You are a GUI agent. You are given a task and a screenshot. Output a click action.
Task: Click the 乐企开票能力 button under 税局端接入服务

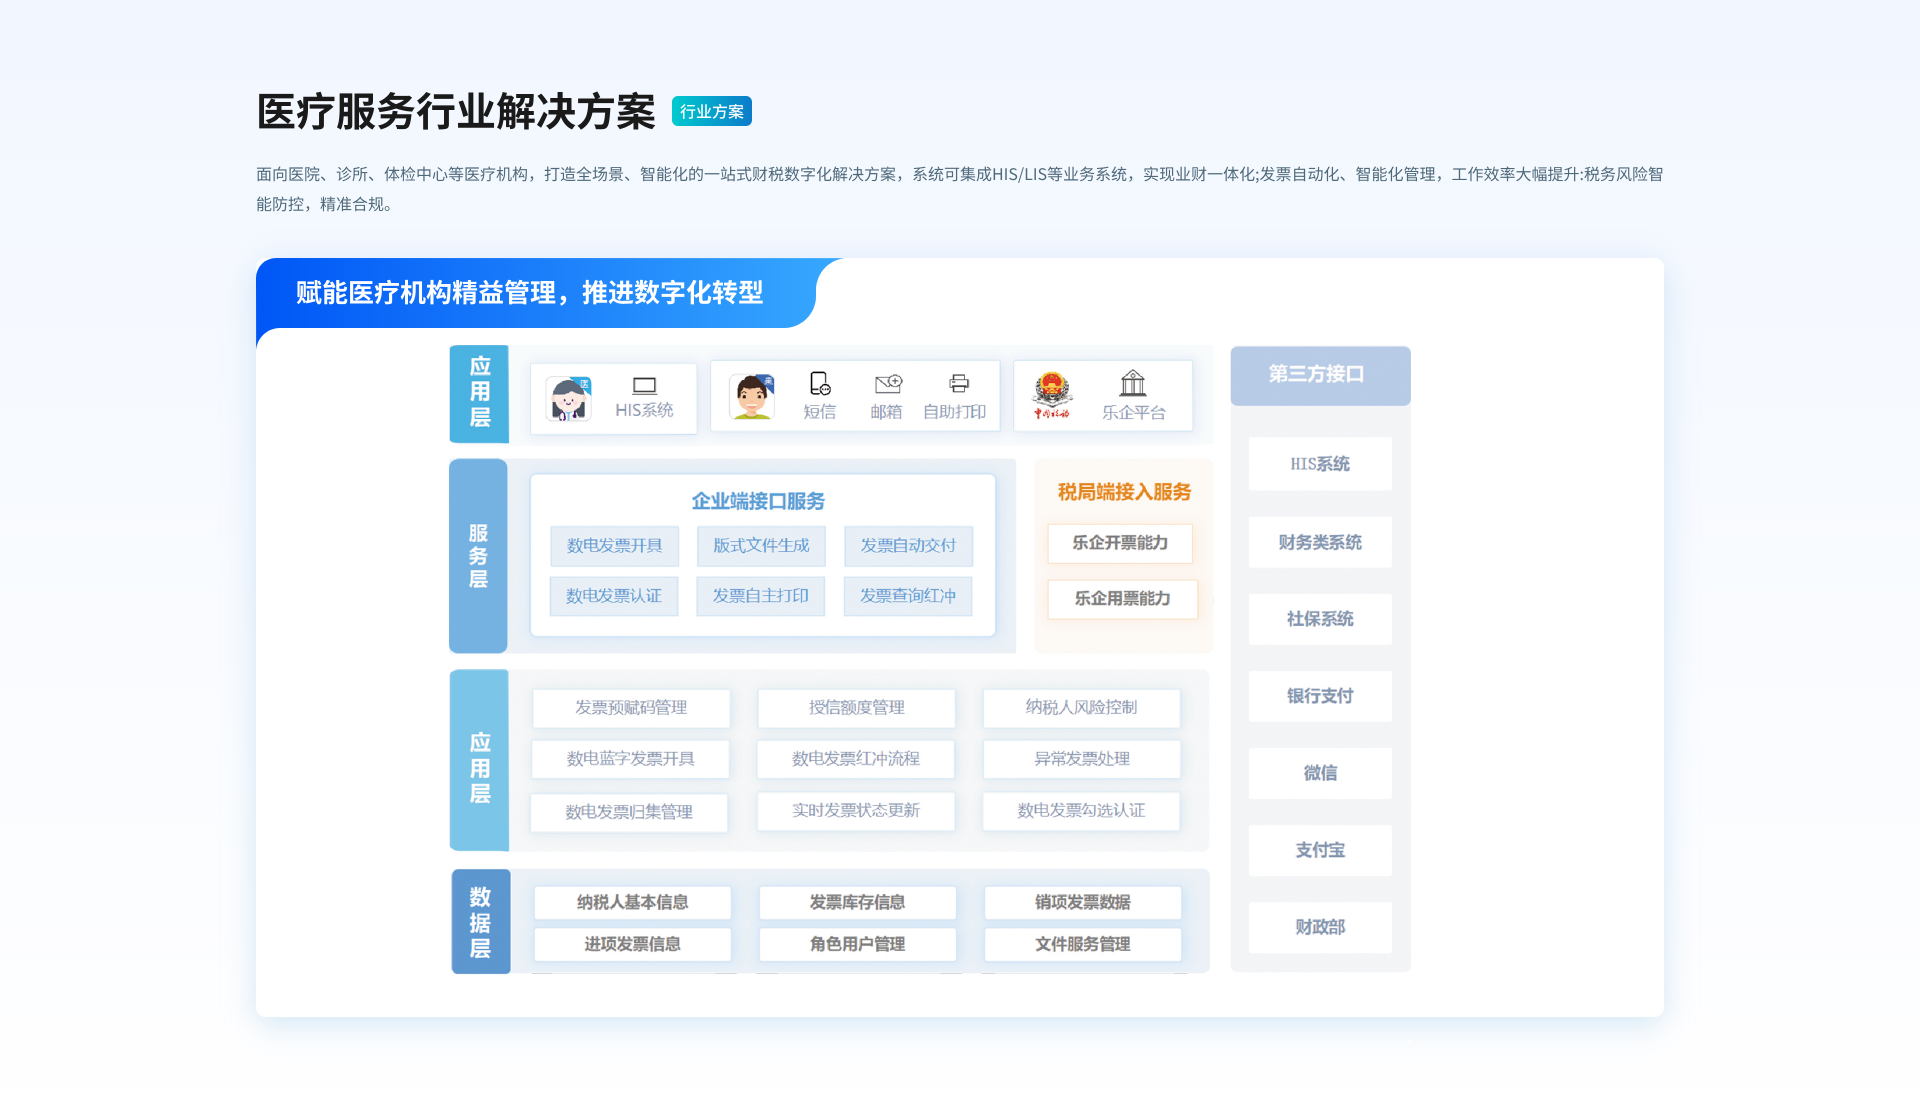[x=1120, y=543]
